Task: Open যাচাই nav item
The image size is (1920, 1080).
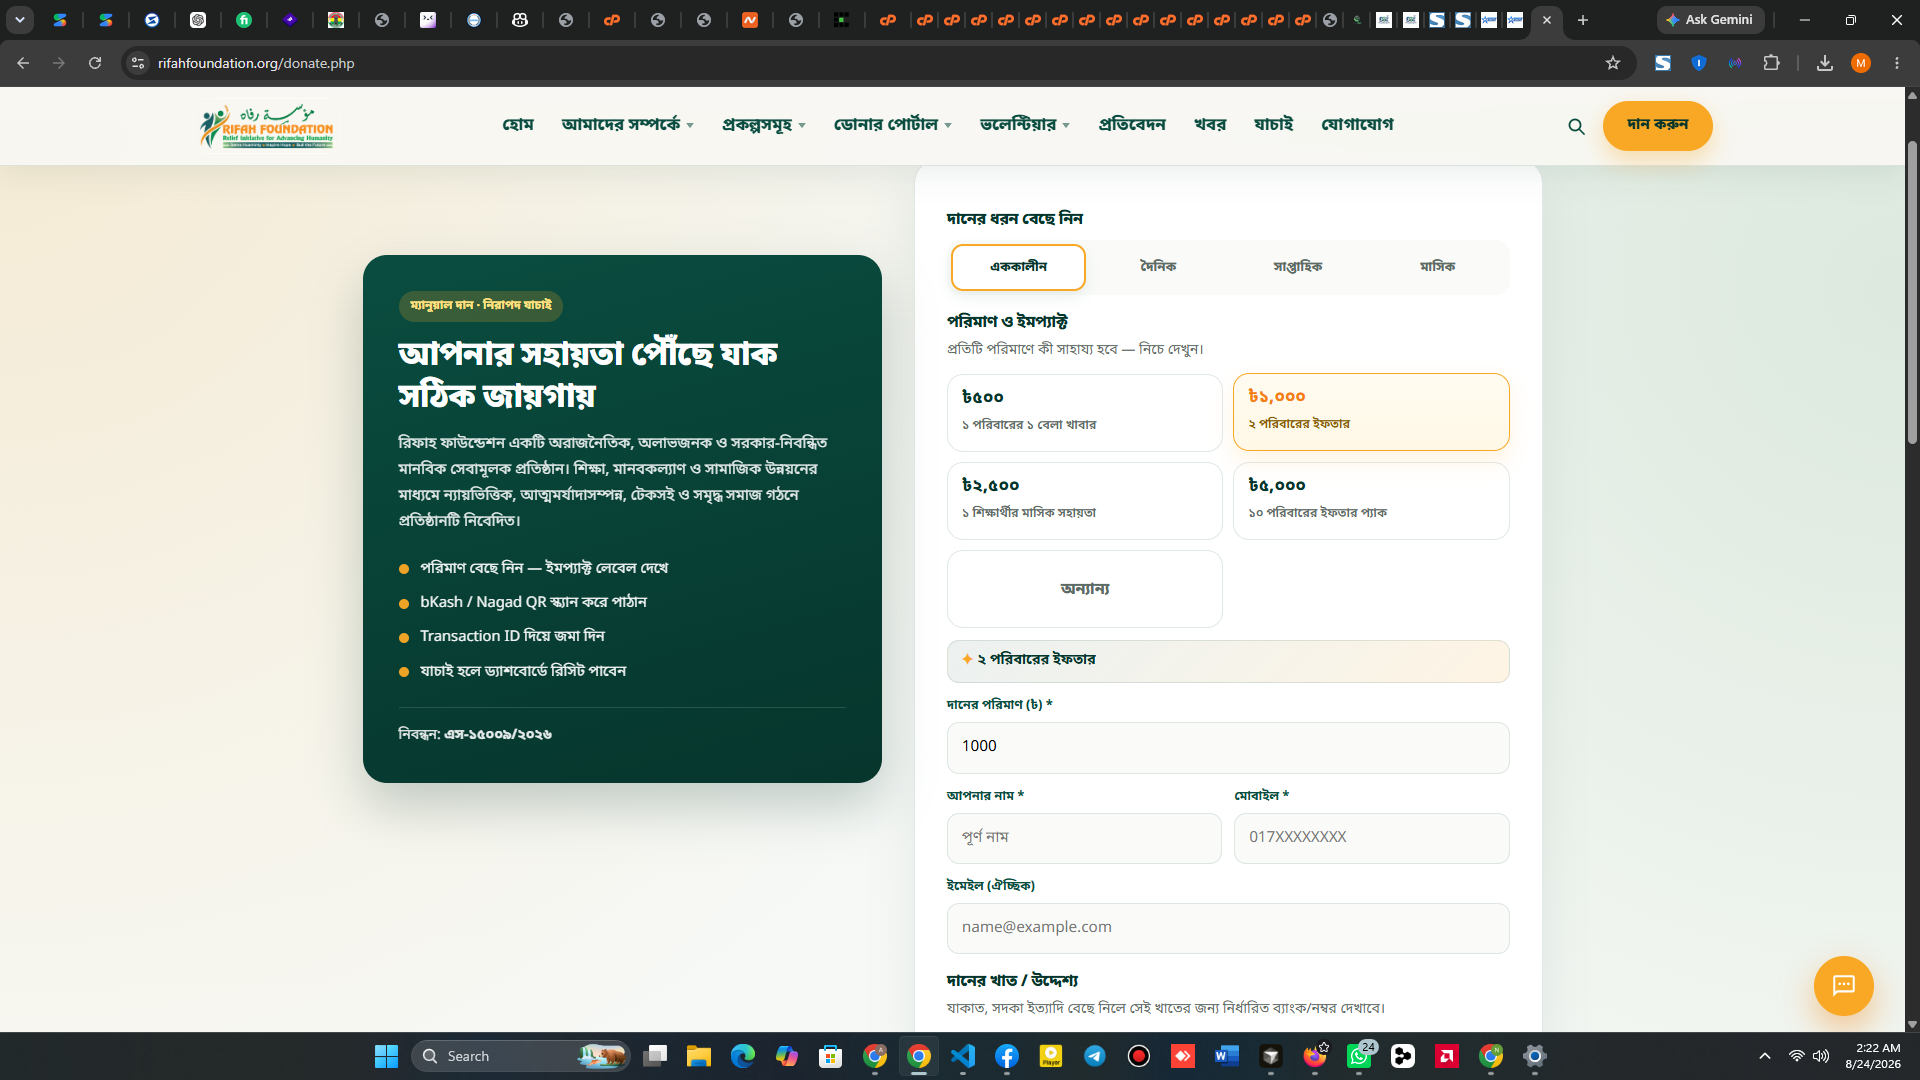Action: [1273, 125]
